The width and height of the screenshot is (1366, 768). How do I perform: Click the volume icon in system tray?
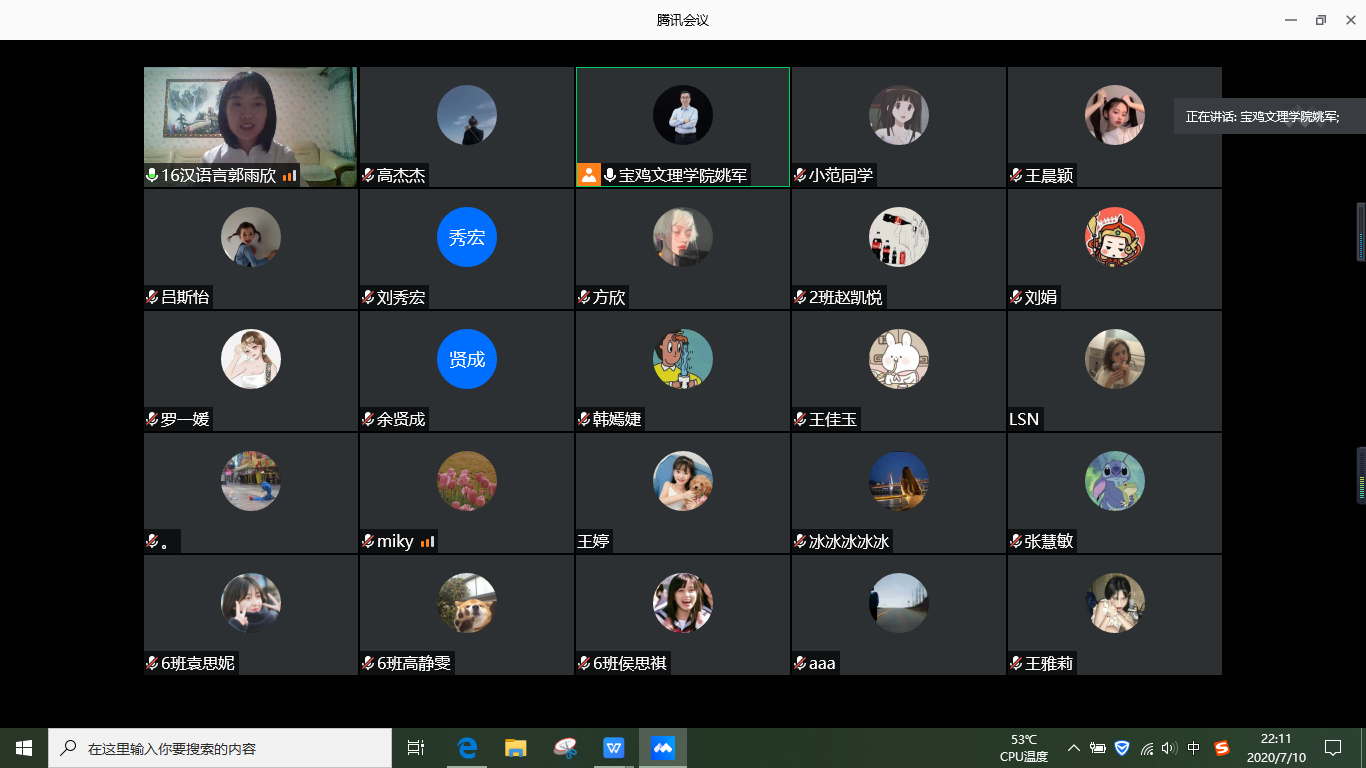pyautogui.click(x=1169, y=748)
